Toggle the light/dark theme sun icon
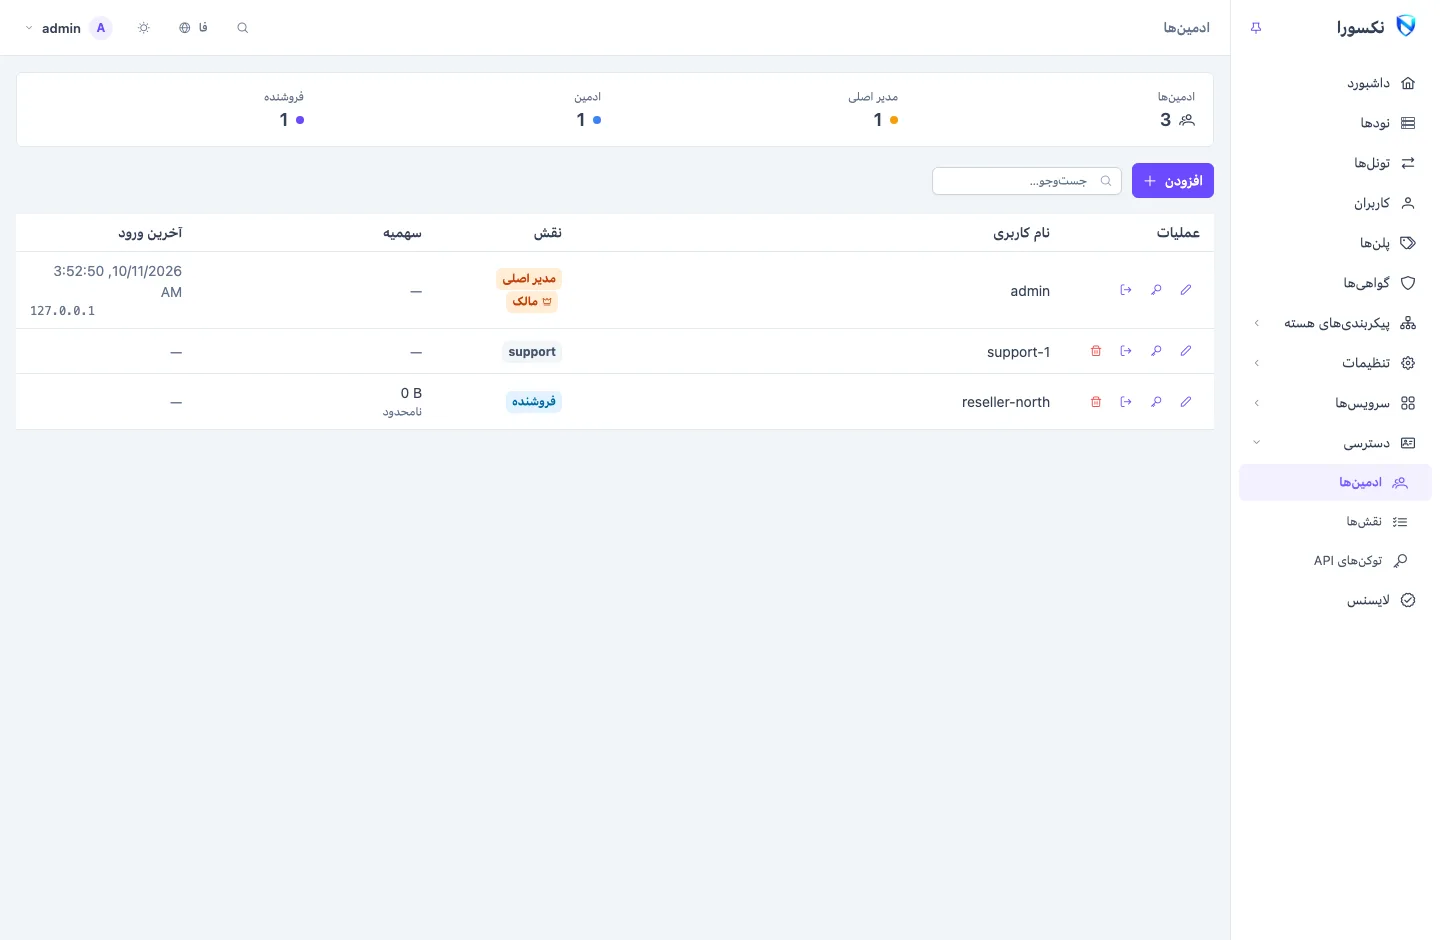Screen dimensions: 1440x940 tap(144, 28)
